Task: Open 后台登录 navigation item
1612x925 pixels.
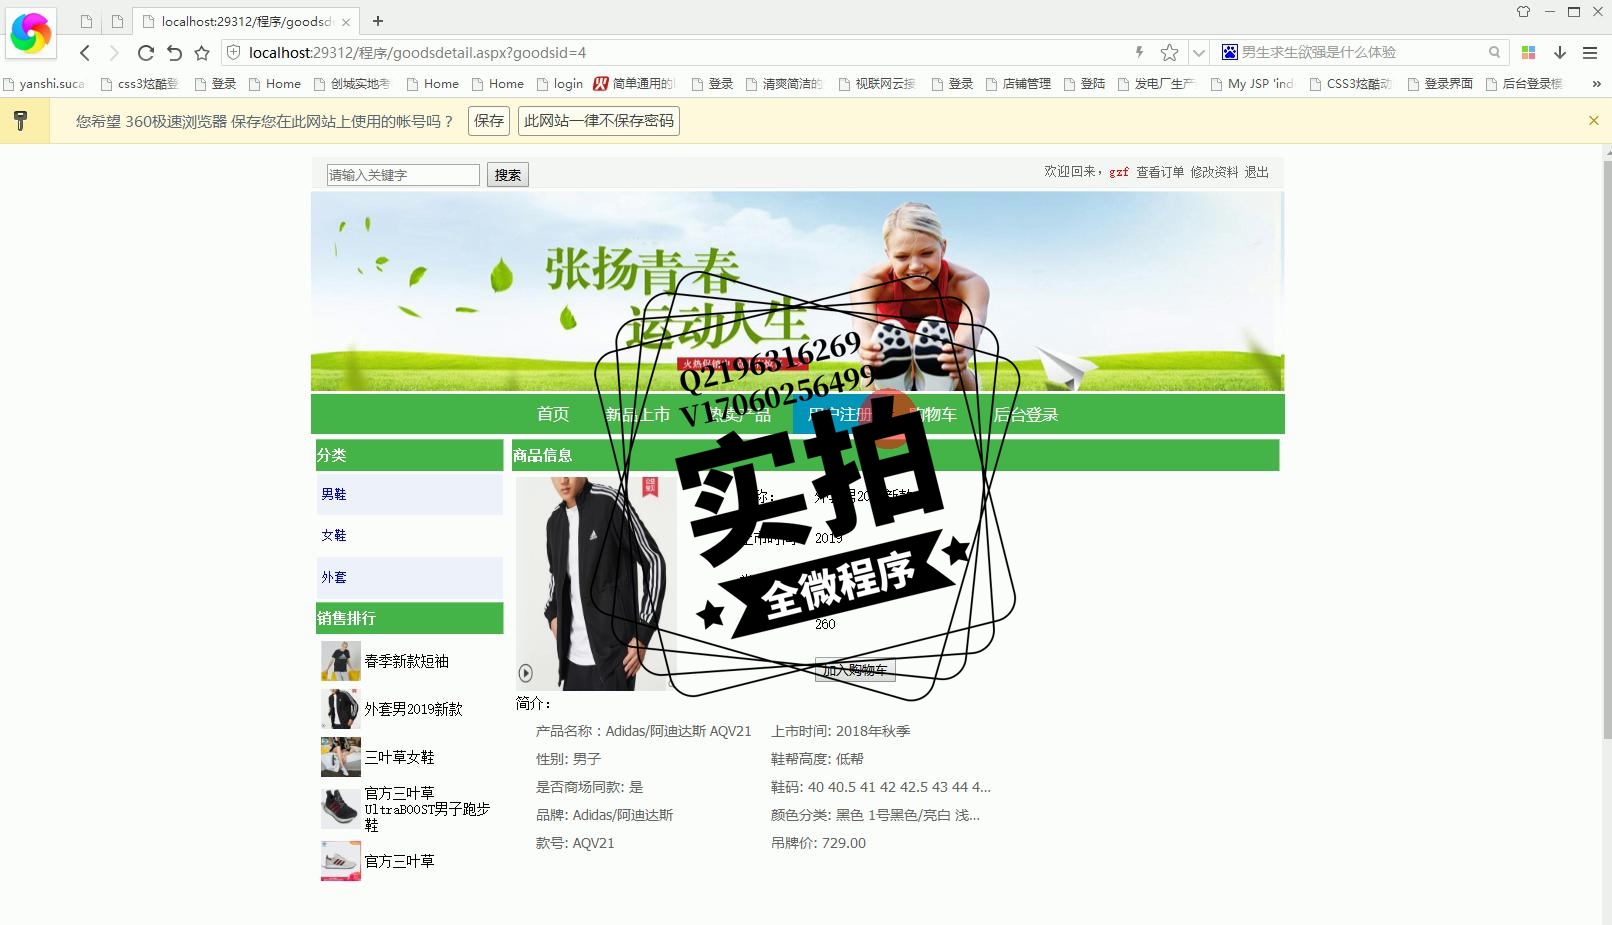Action: pos(1026,414)
